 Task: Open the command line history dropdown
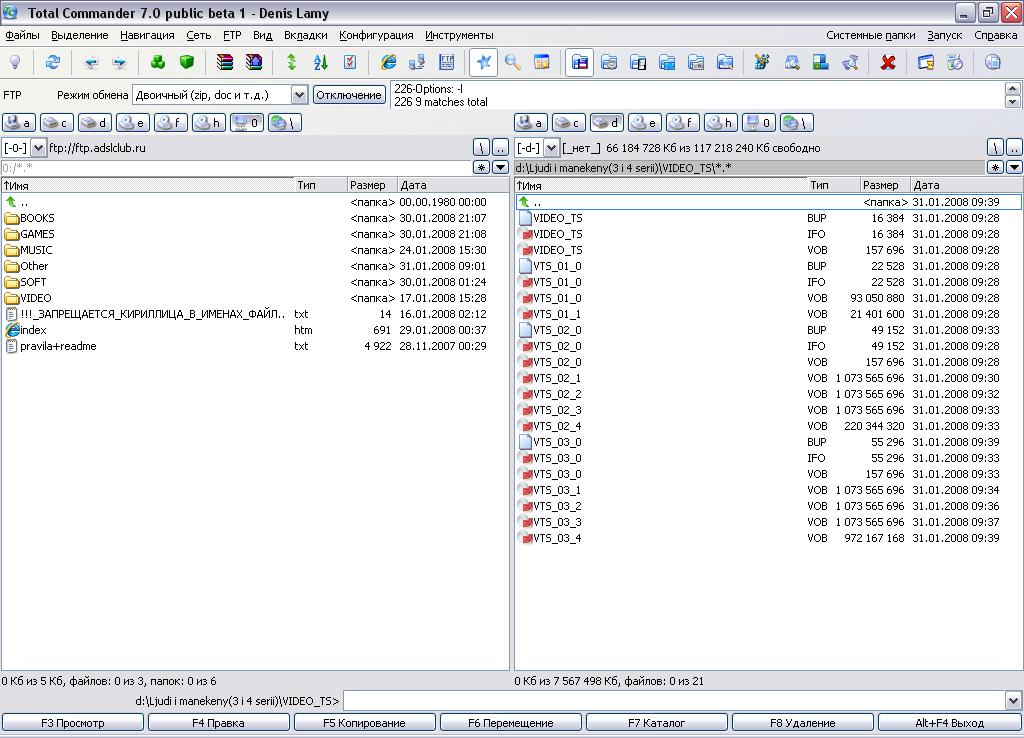1013,701
